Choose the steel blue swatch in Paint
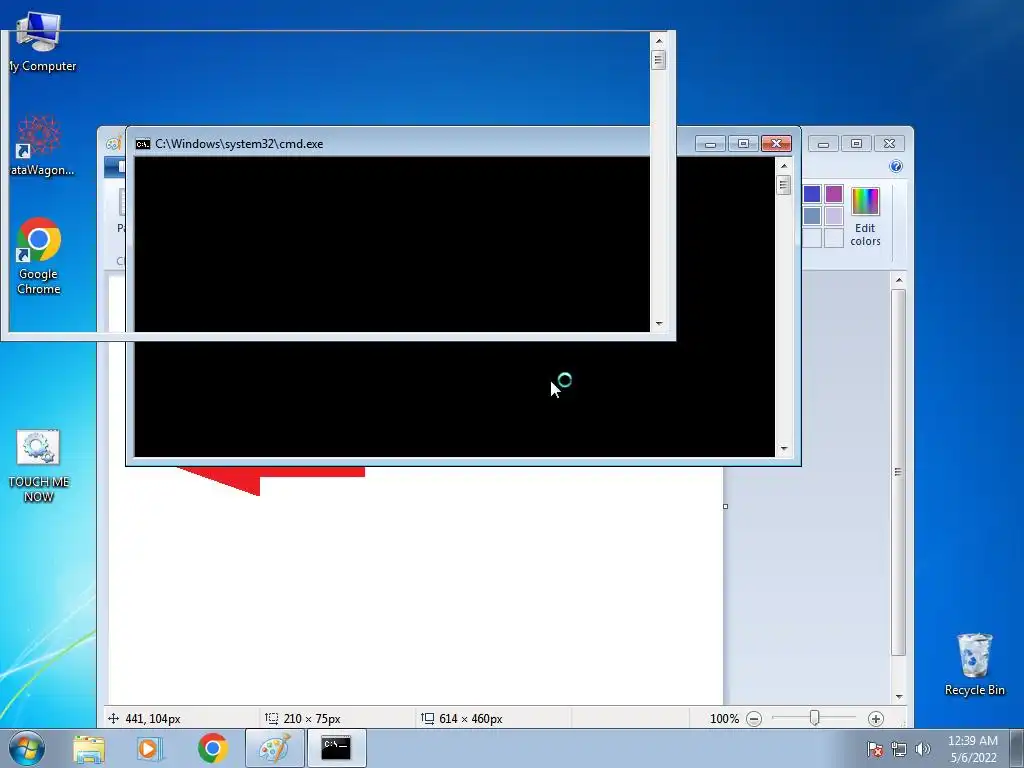 [x=812, y=216]
